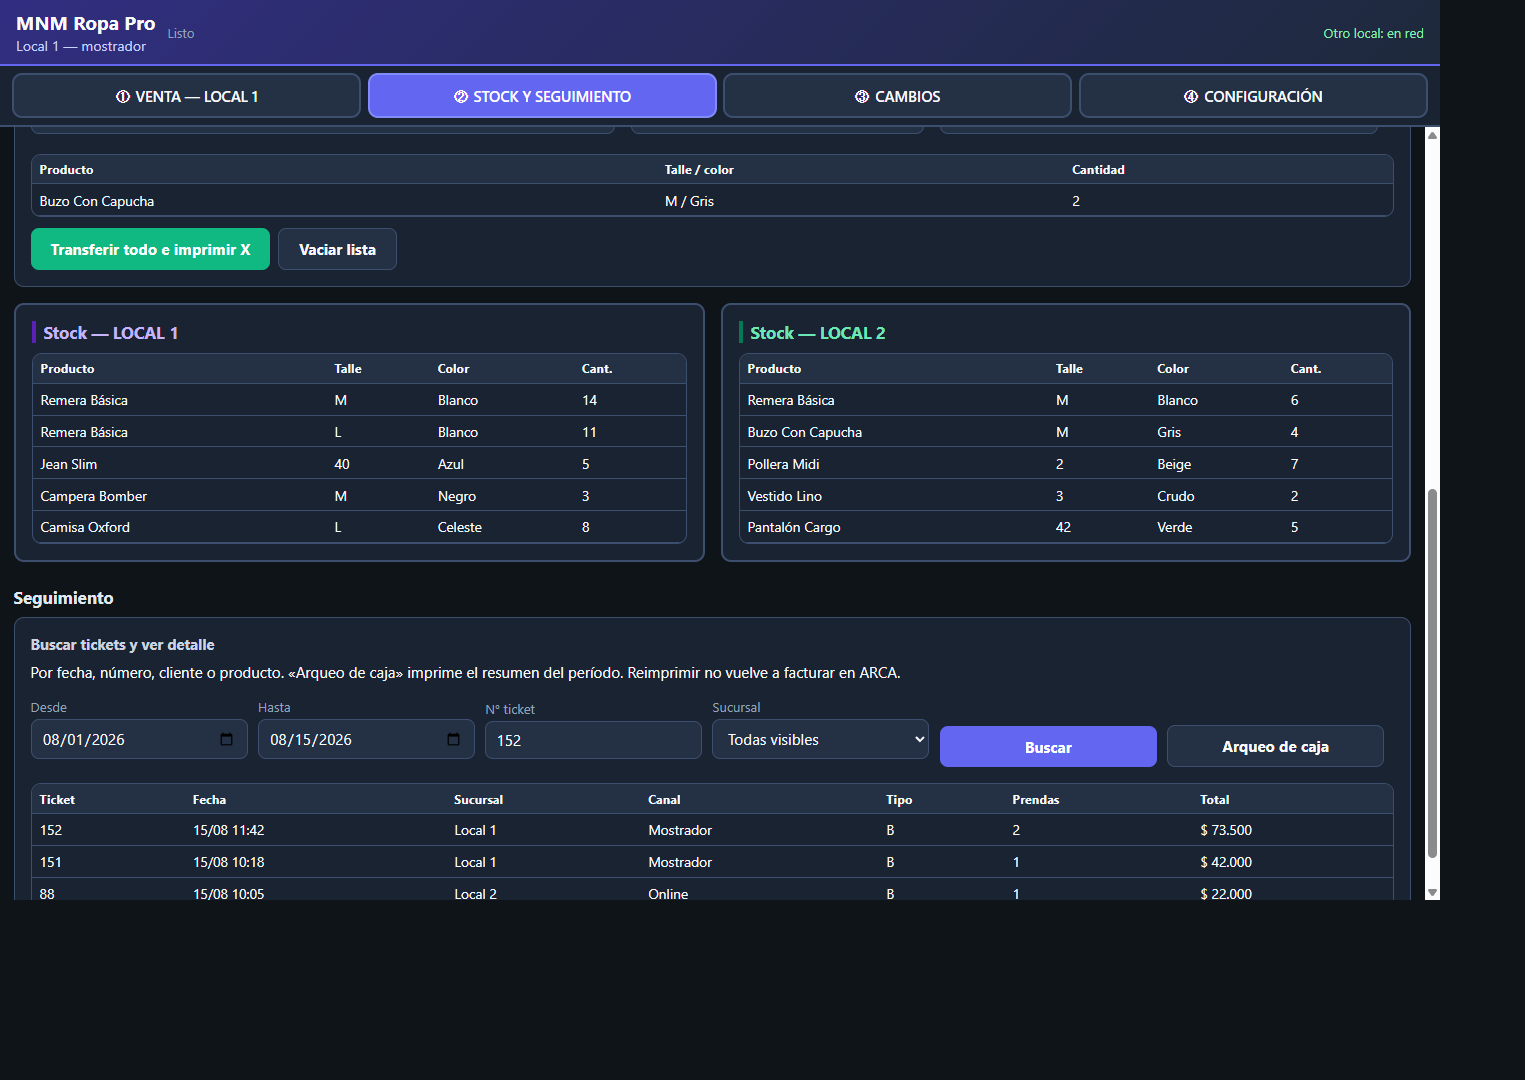
Task: Click Campera Bomber in Local 1 stock
Action: pos(94,496)
